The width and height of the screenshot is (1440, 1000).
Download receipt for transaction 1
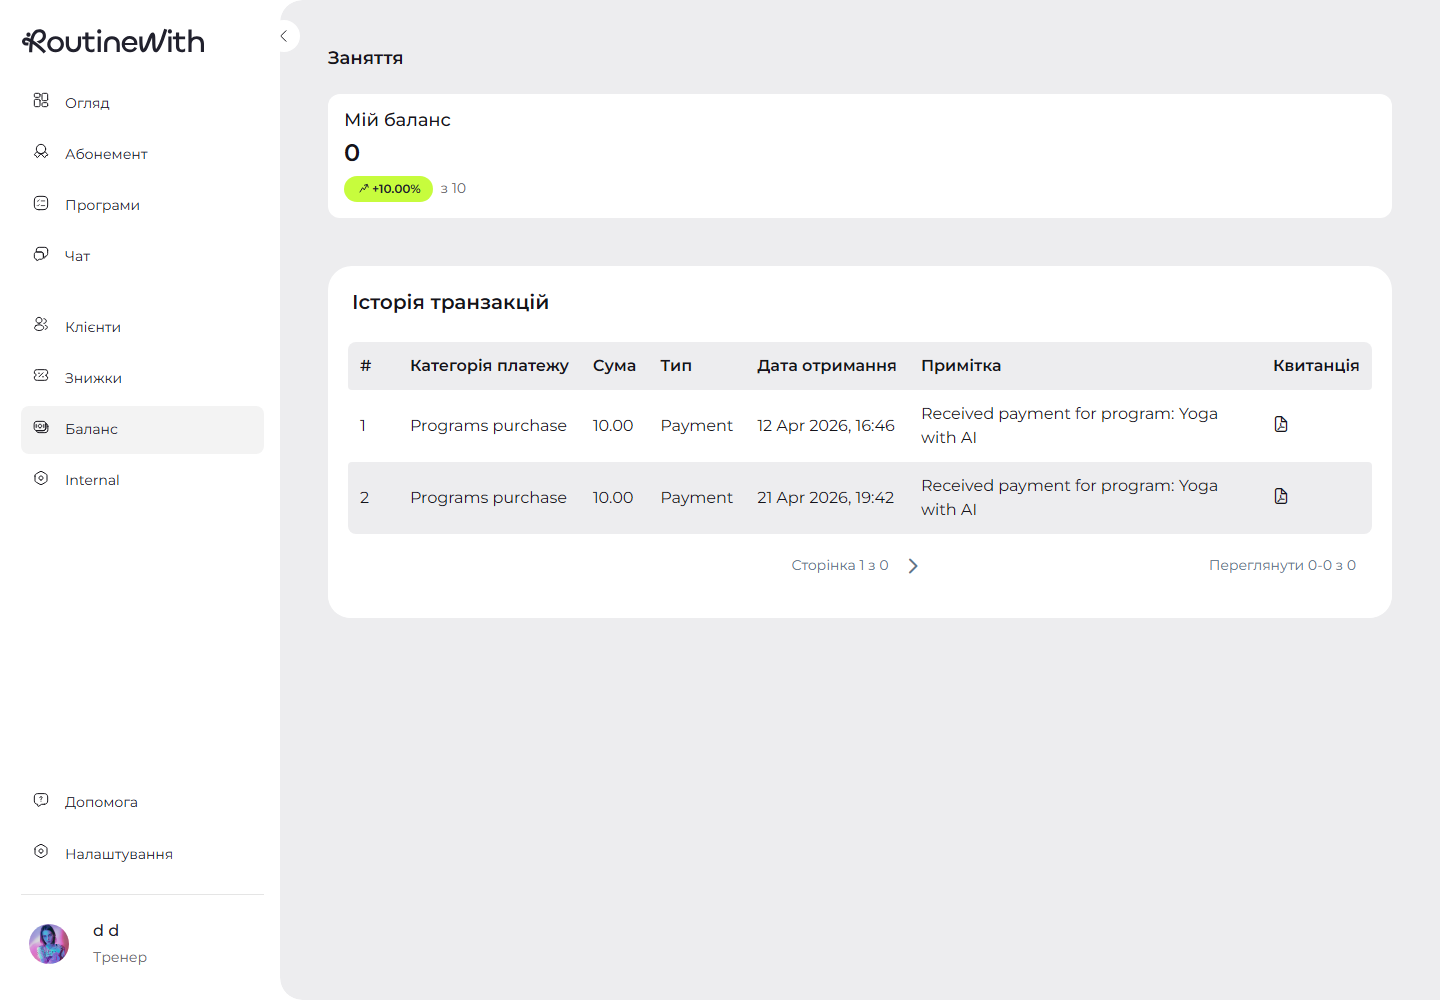click(1281, 425)
